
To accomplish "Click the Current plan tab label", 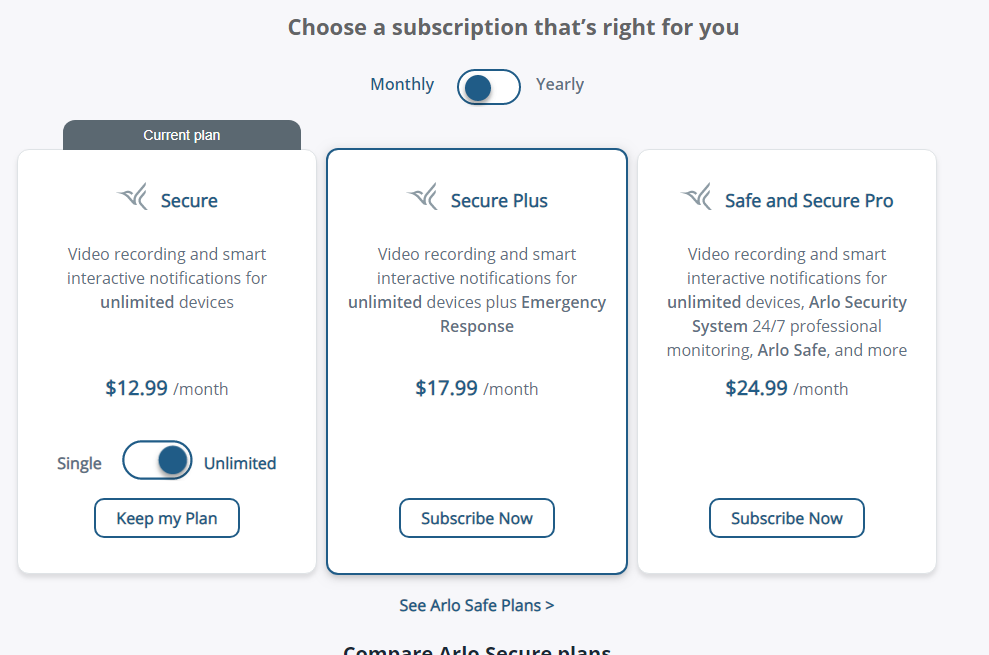I will [182, 135].
